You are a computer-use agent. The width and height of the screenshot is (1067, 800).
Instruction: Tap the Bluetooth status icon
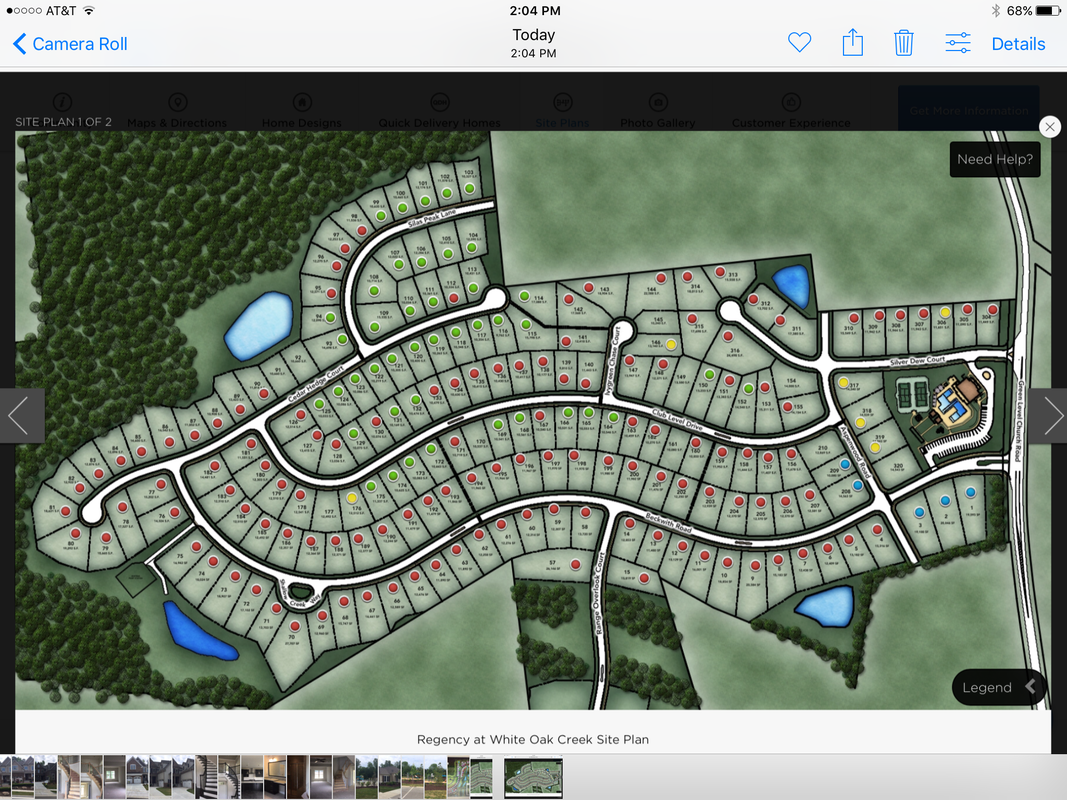point(995,11)
